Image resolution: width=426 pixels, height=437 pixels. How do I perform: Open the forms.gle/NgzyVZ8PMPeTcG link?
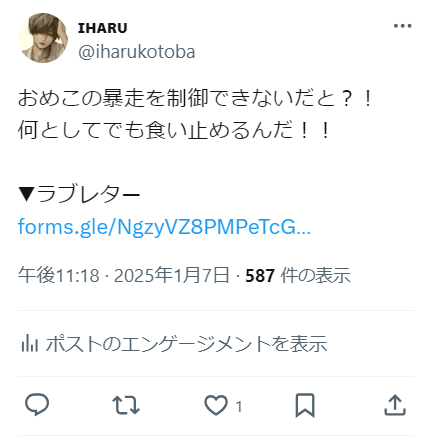[164, 227]
